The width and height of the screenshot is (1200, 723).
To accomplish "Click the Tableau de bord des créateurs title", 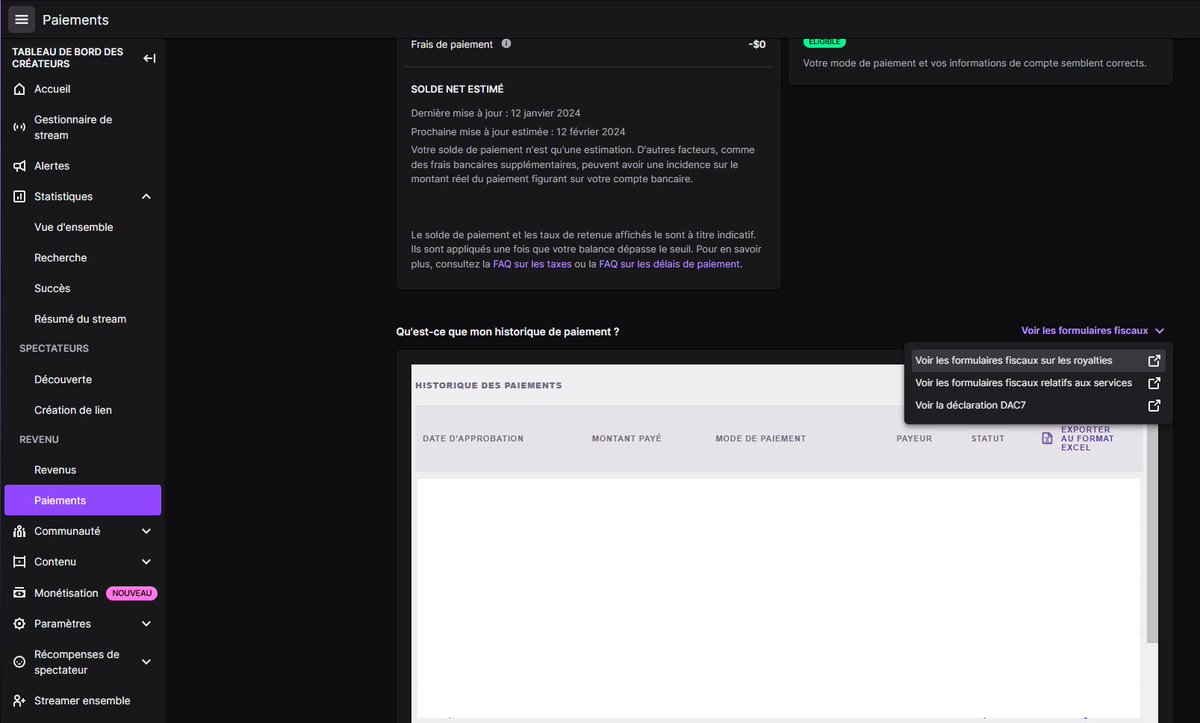I will coord(68,58).
